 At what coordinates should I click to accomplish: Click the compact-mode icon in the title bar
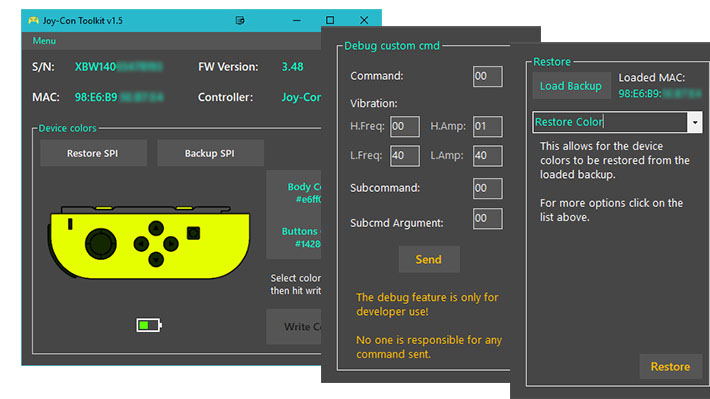(x=240, y=20)
